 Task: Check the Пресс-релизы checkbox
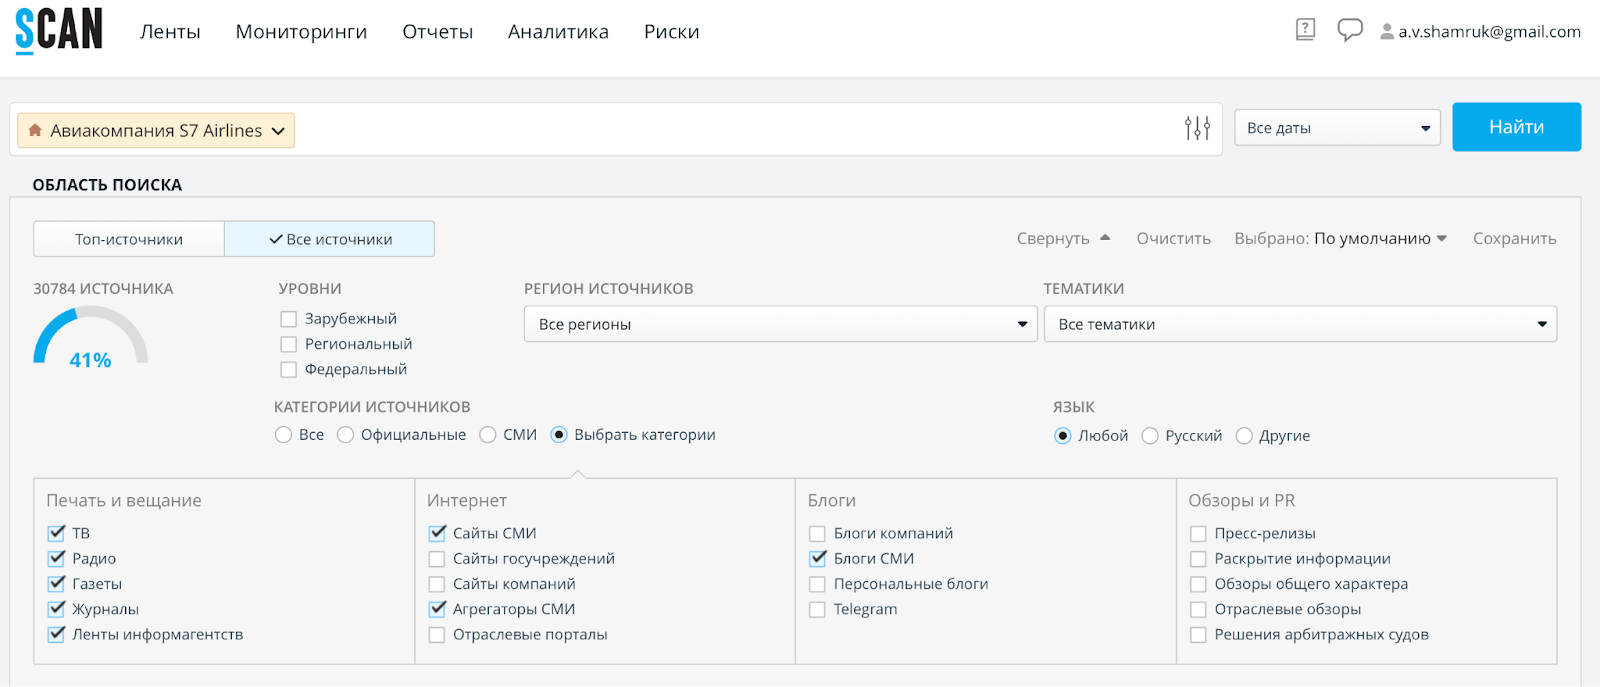pyautogui.click(x=1198, y=534)
